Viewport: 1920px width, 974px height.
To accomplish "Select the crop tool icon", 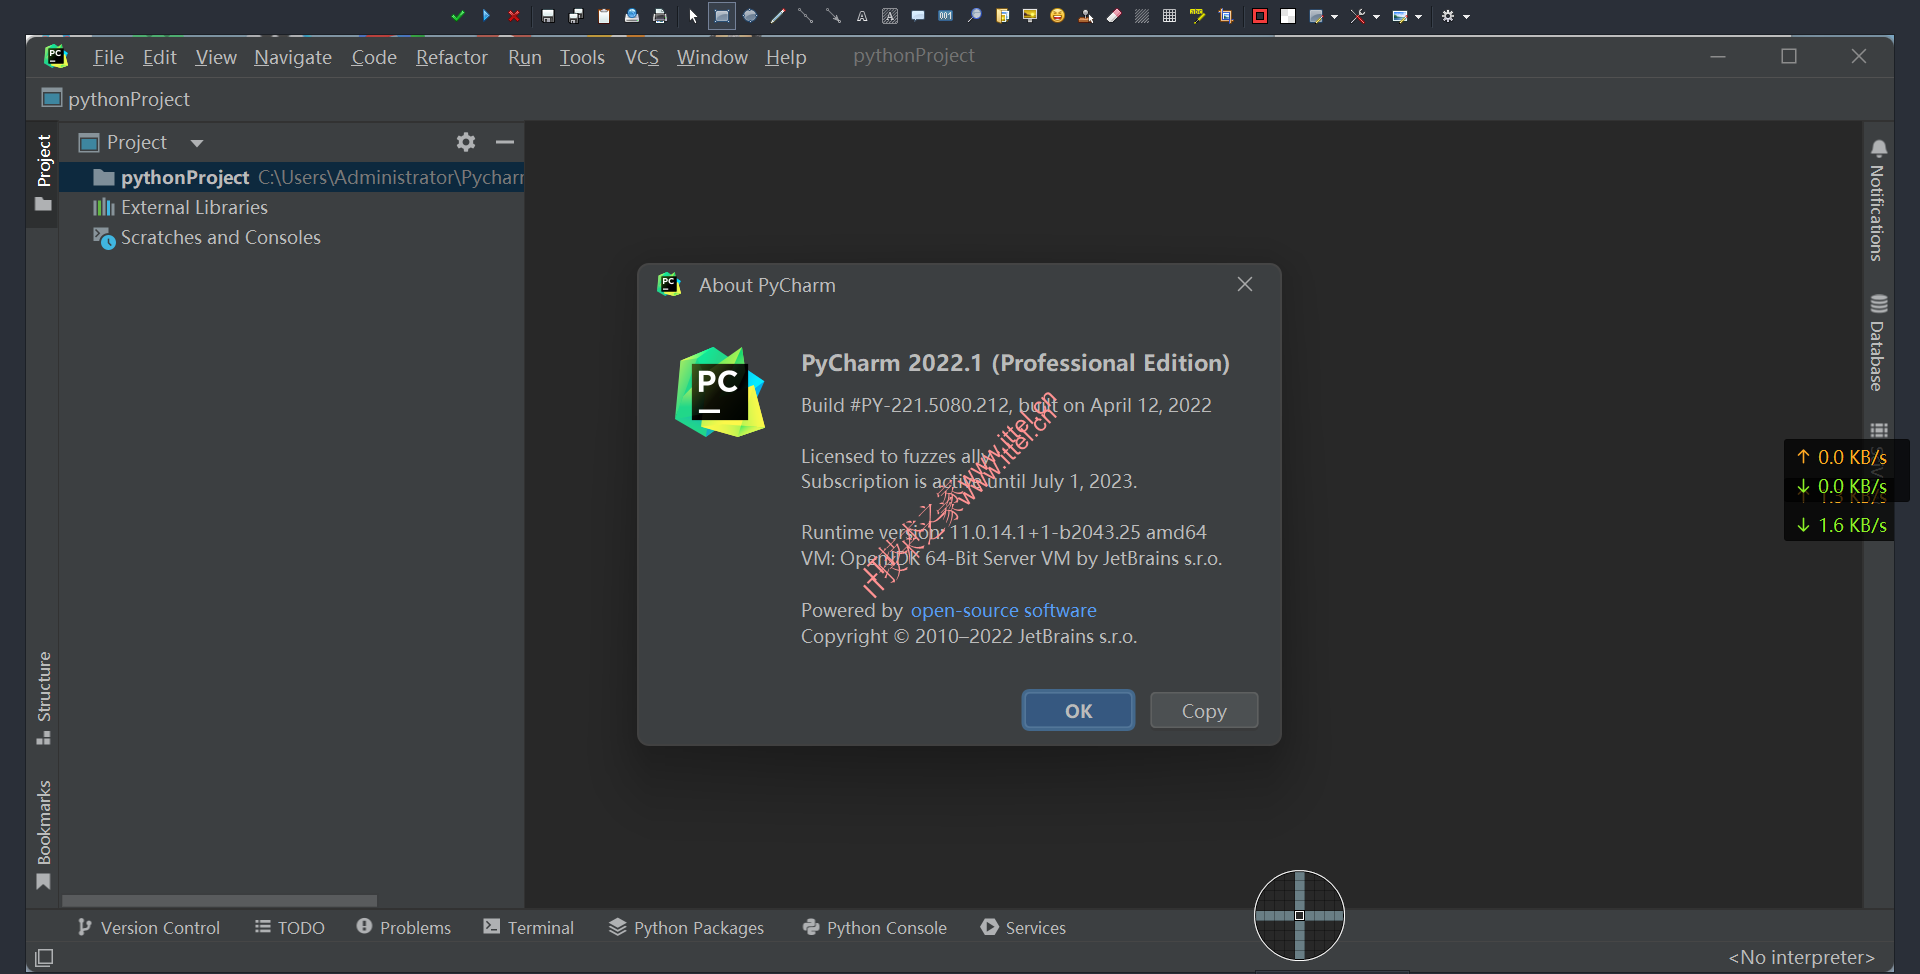I will coord(1226,16).
